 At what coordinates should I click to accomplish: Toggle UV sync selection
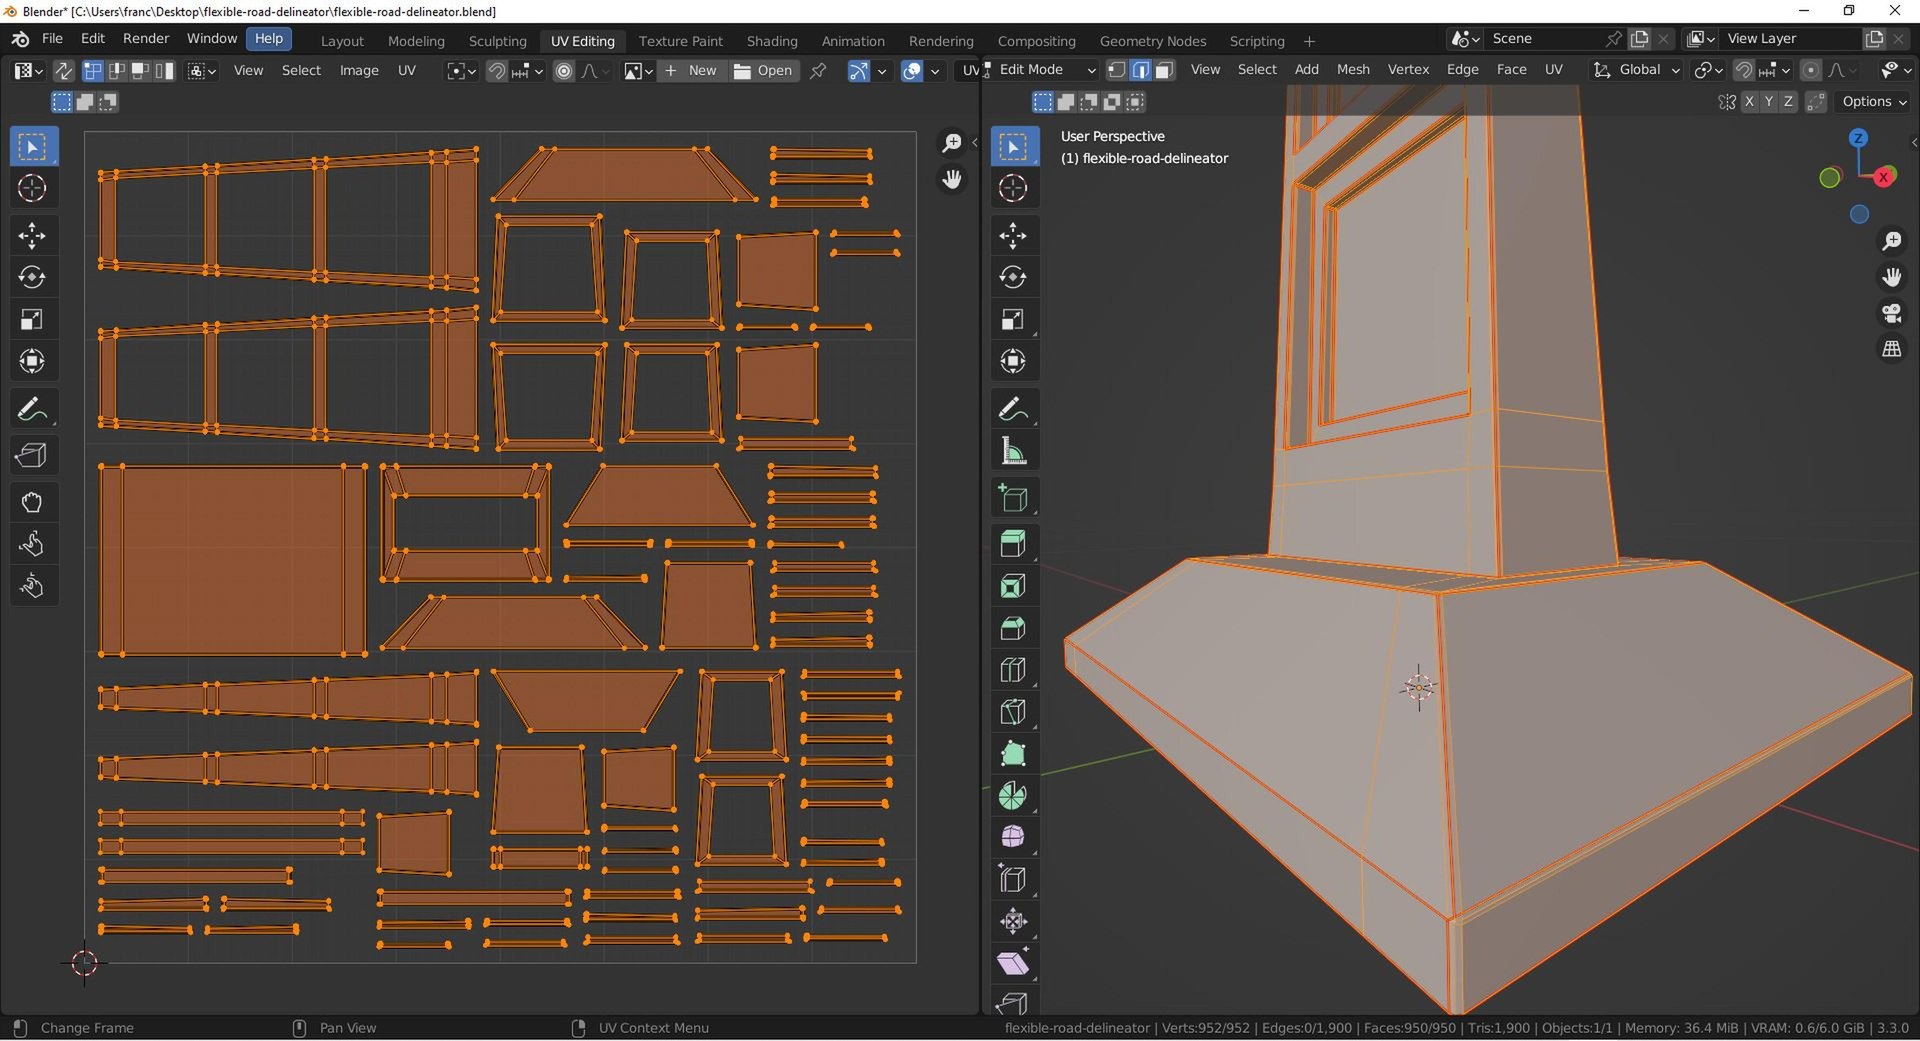(x=63, y=70)
